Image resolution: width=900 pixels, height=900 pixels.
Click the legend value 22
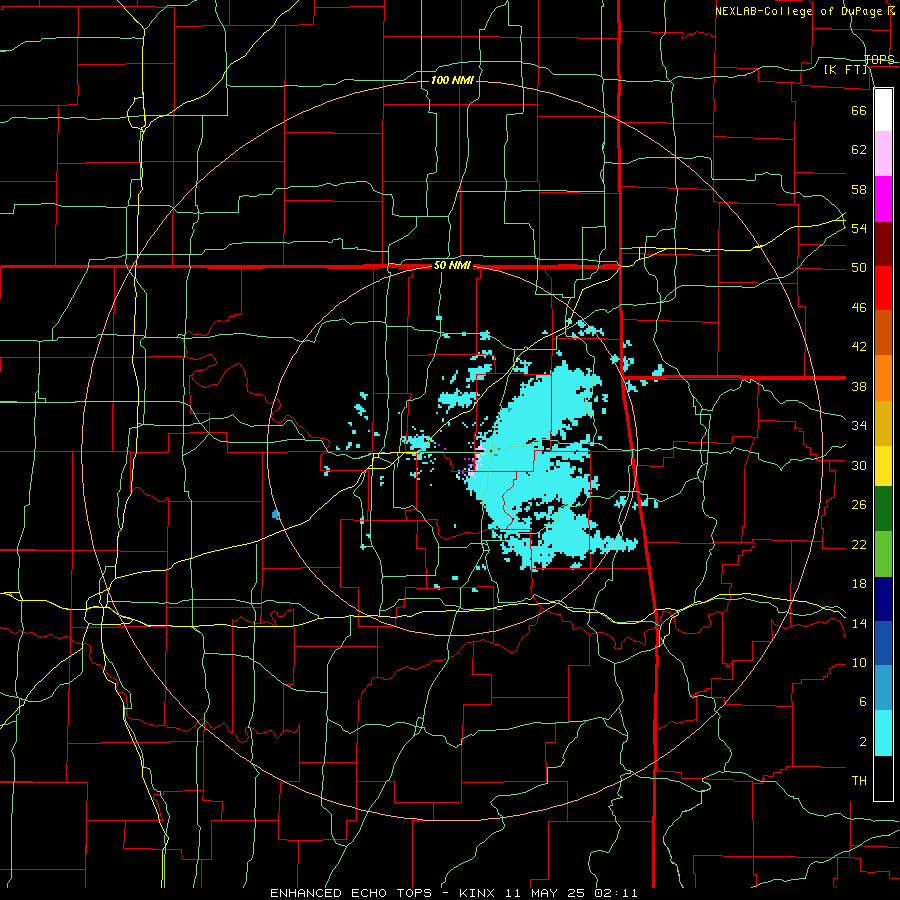(859, 545)
